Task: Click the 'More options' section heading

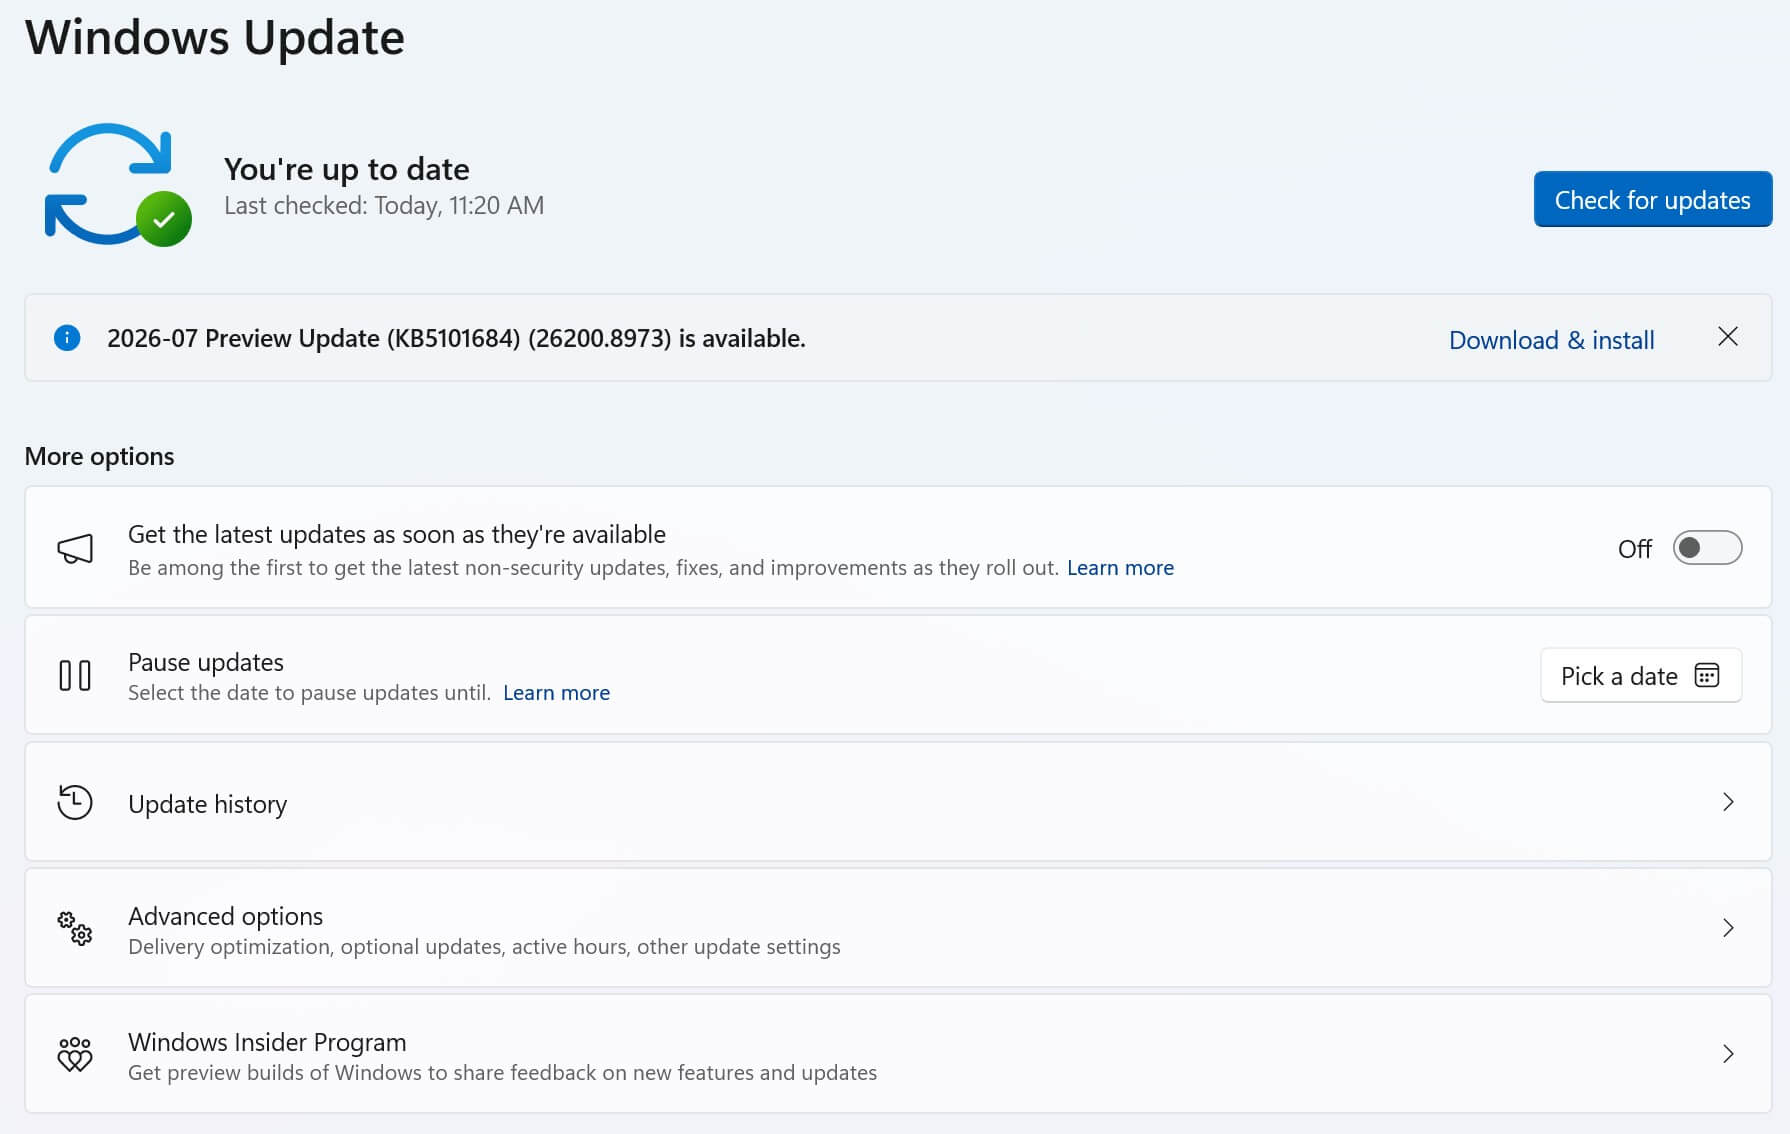Action: click(99, 456)
